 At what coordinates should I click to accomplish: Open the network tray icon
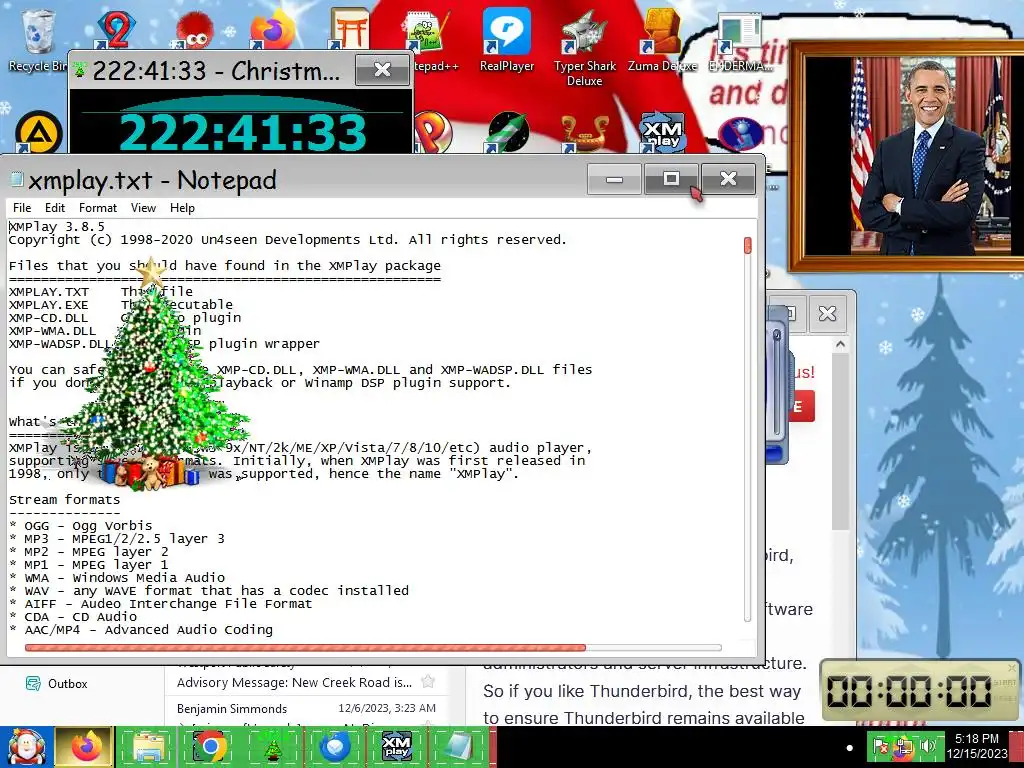click(904, 746)
